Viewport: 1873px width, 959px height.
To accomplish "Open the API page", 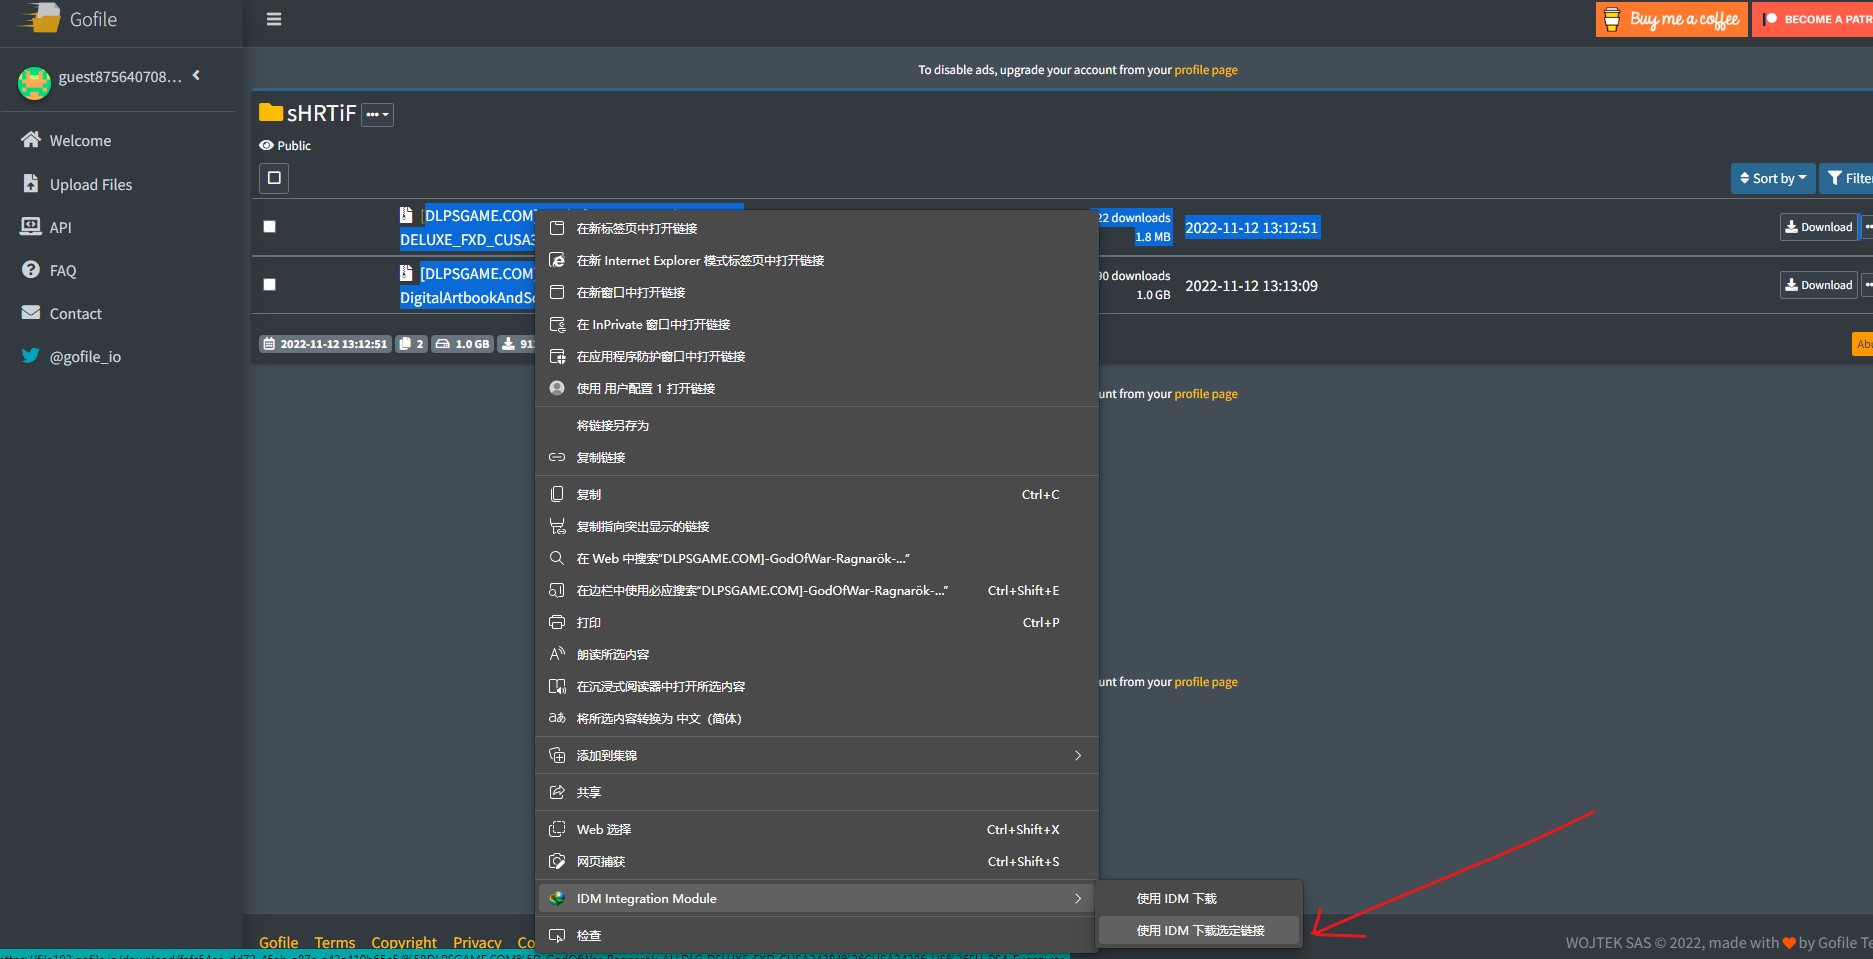I will click(x=61, y=228).
